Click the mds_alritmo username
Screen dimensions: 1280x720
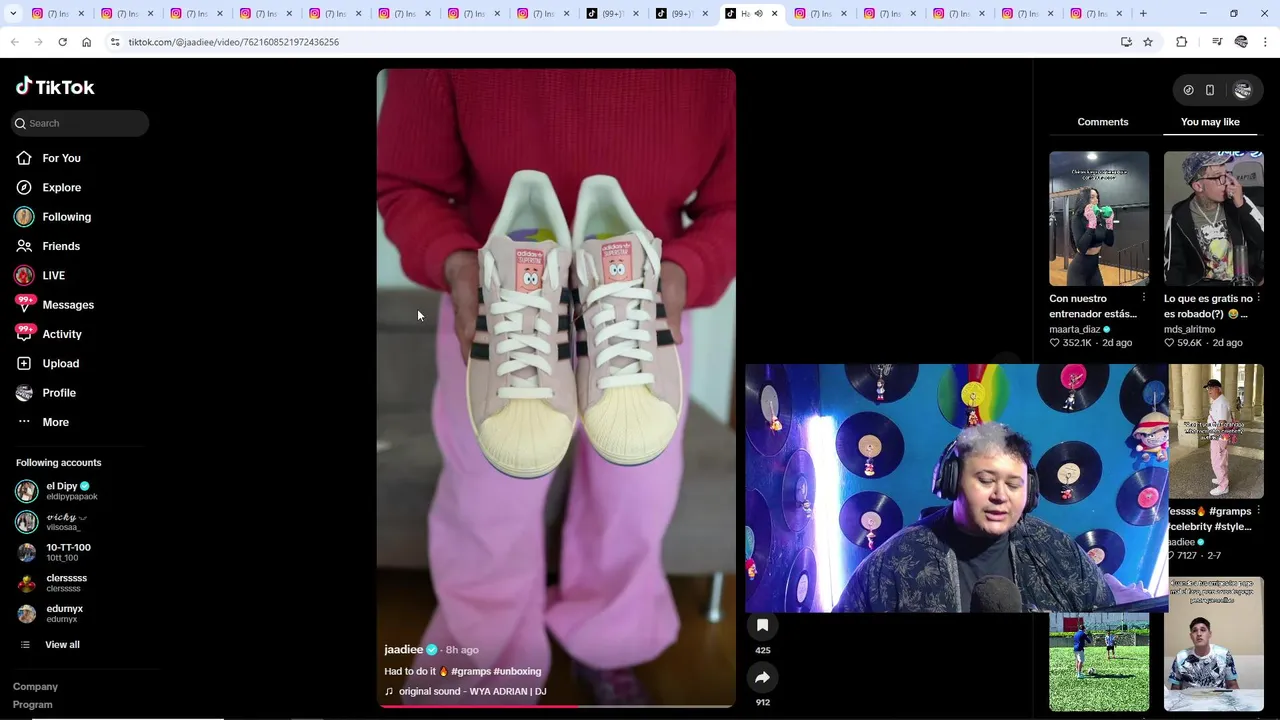1189,329
